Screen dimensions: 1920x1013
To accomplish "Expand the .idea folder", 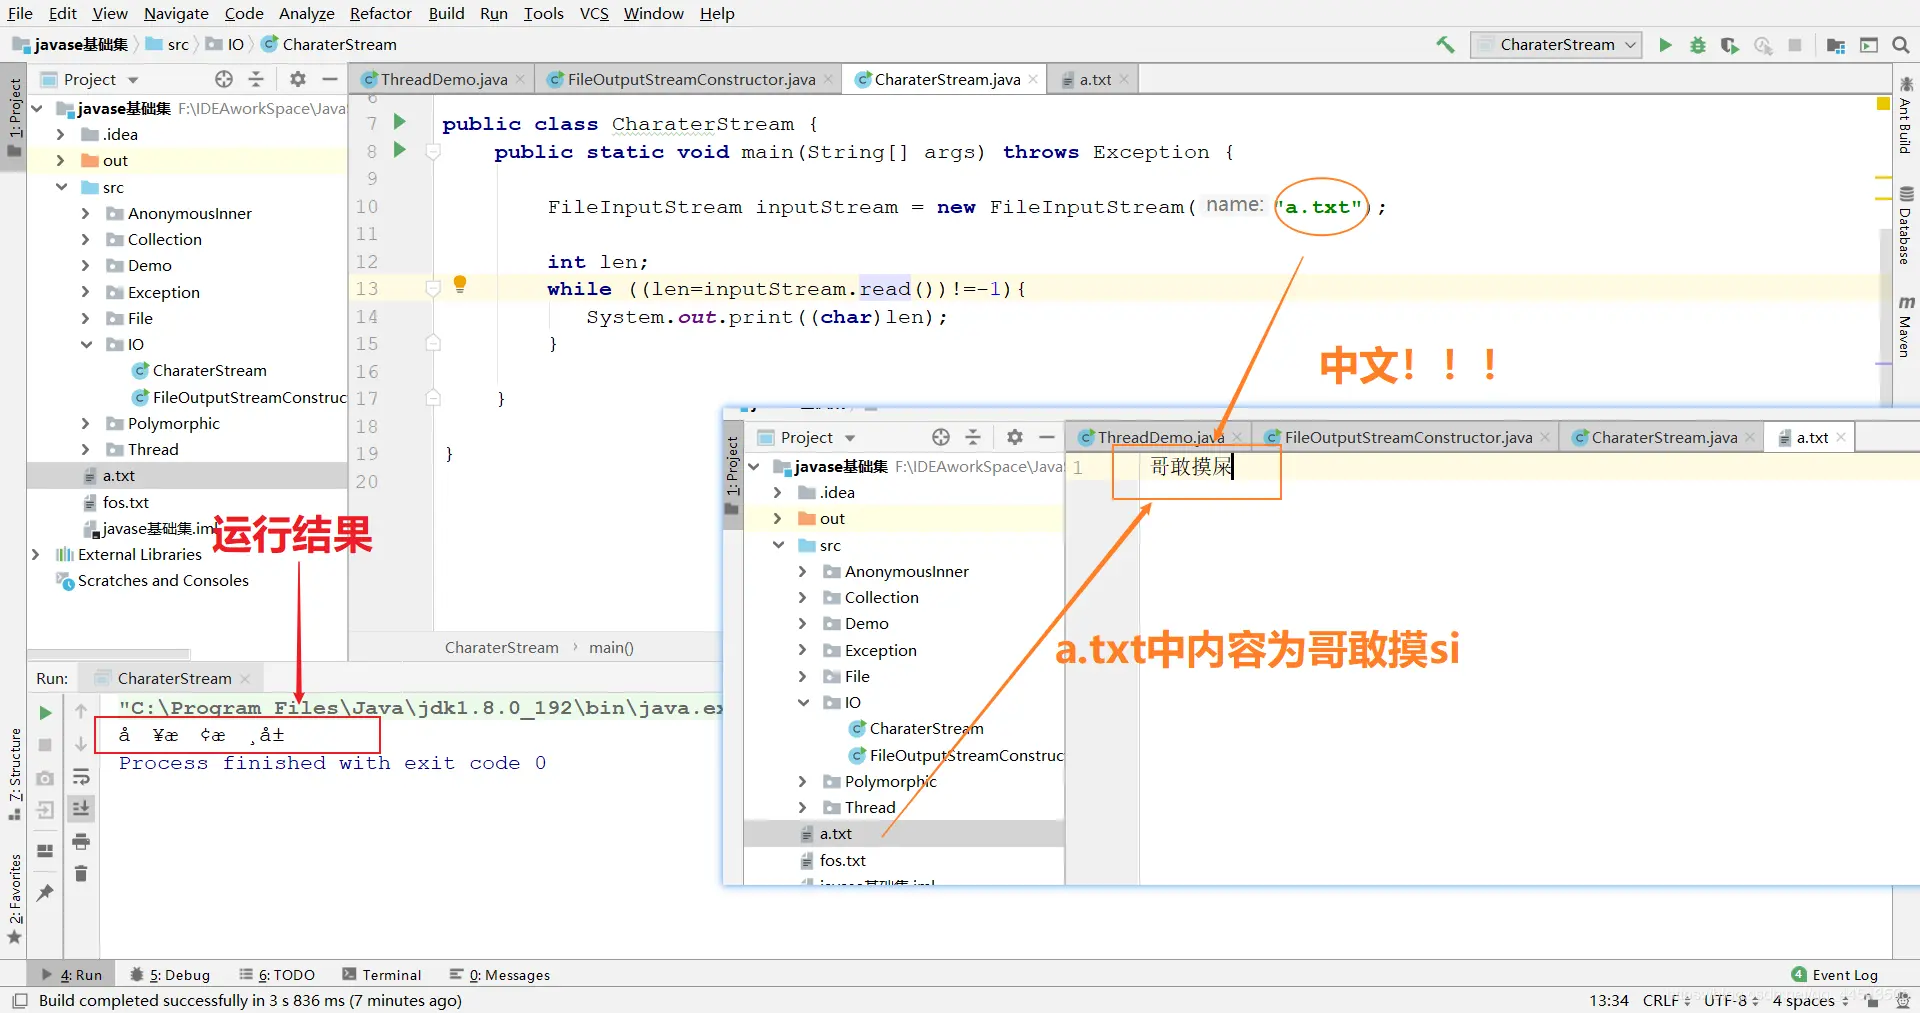I will click(x=61, y=134).
